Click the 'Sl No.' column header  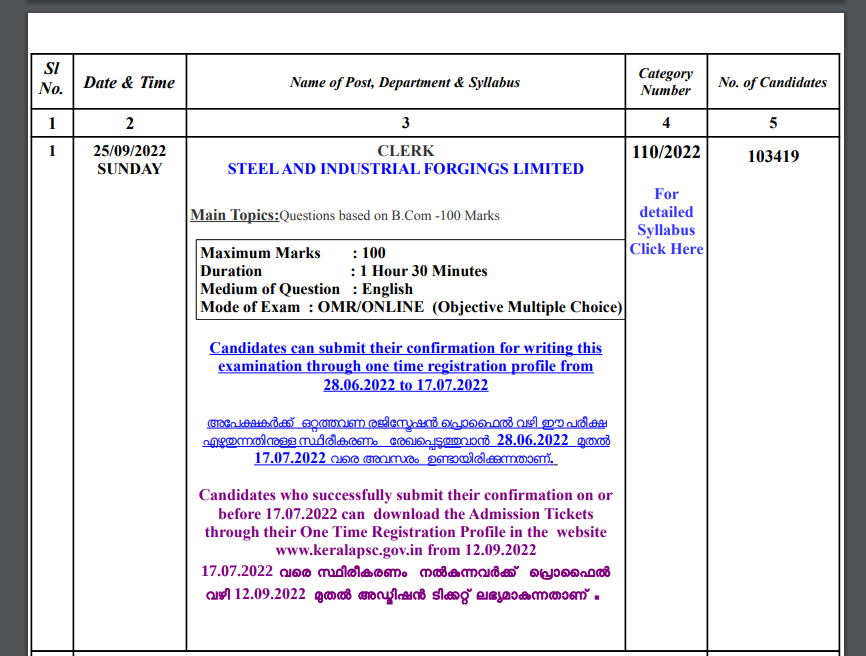point(52,78)
